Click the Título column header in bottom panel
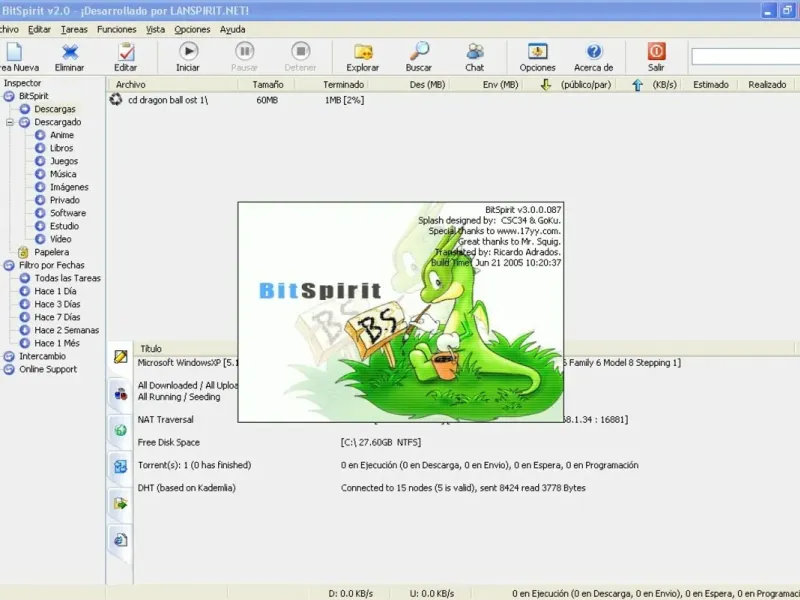 151,348
